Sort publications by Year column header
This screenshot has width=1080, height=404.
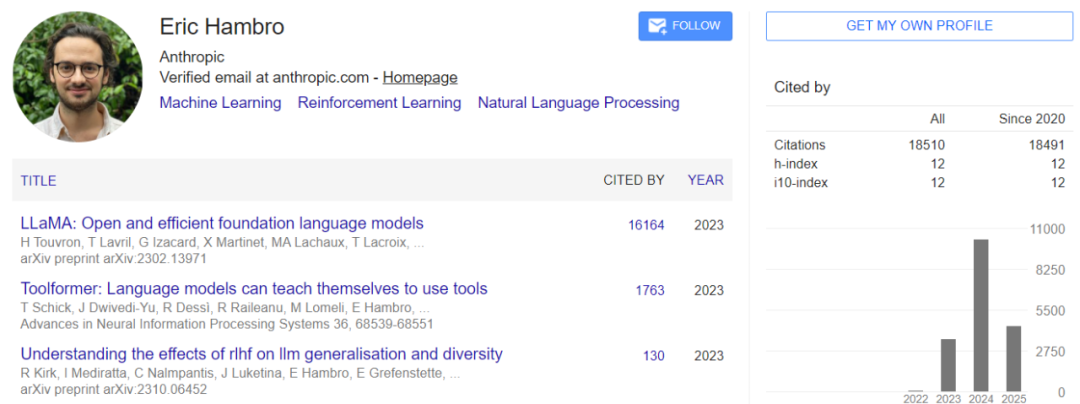pos(705,181)
